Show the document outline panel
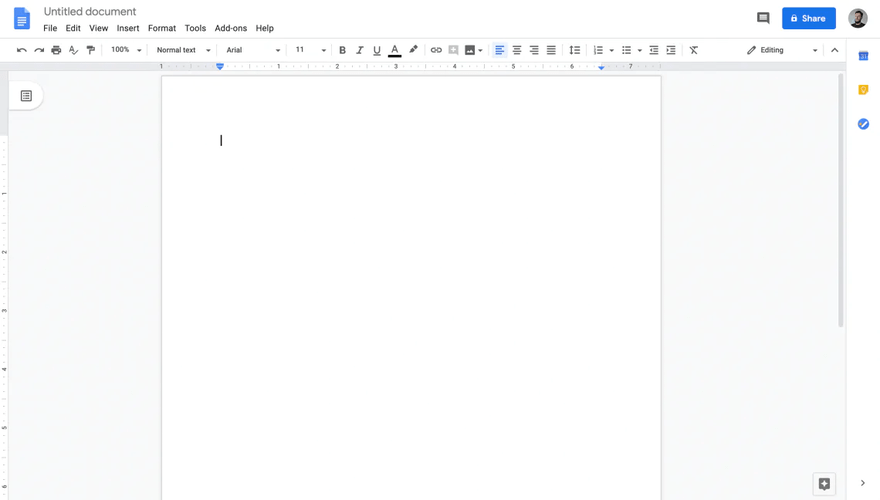Screen dimensions: 880x500 (x=26, y=96)
